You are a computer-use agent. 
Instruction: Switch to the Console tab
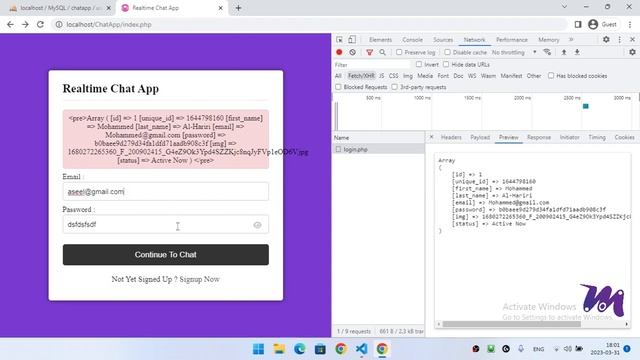coord(412,40)
